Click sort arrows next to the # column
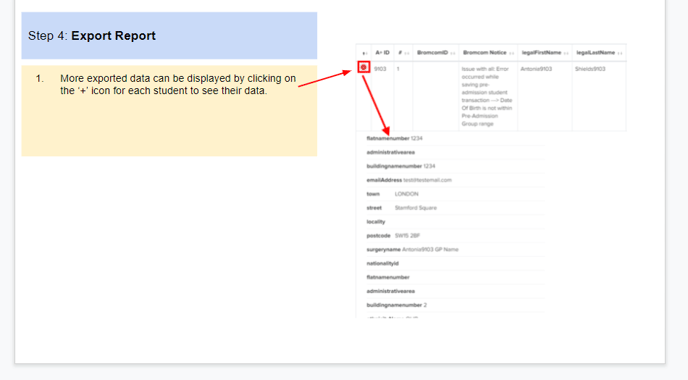Viewport: 688px width, 380px height. [x=407, y=53]
